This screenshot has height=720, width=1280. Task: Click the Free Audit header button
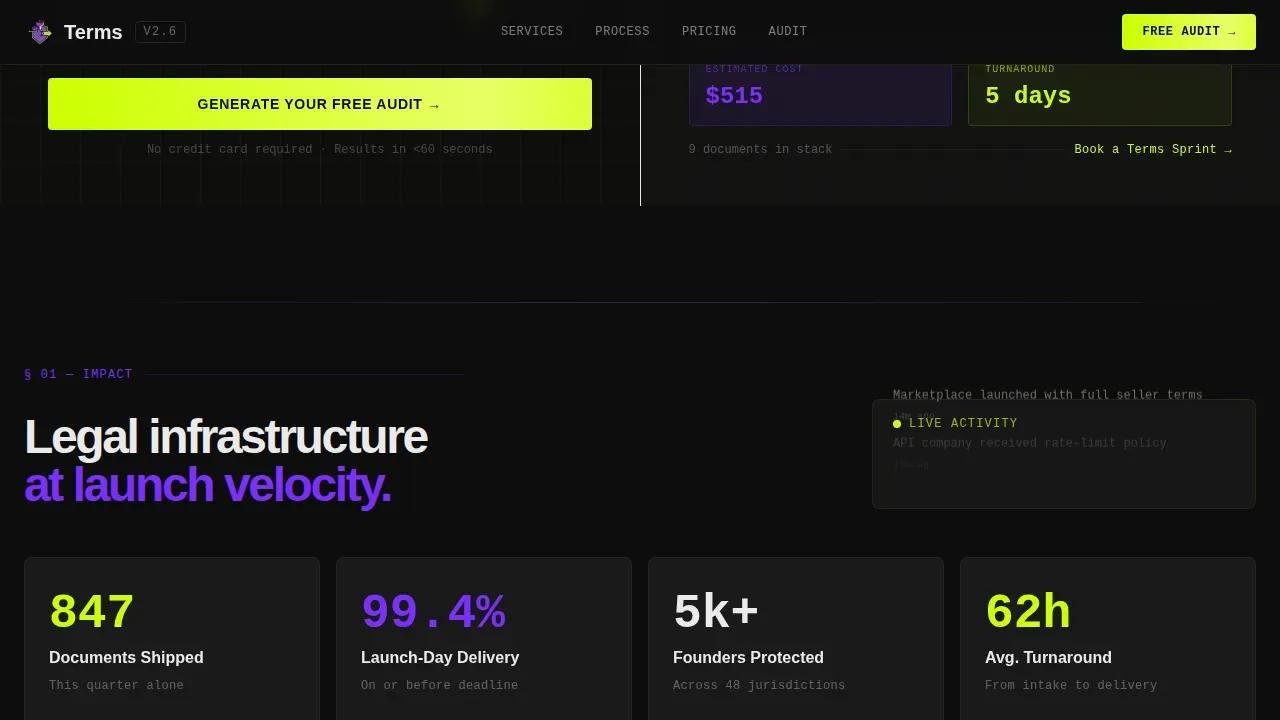[1189, 32]
